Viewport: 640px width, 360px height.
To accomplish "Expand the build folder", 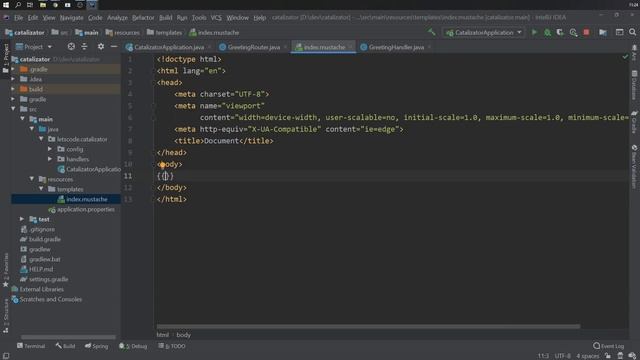I will coord(13,89).
